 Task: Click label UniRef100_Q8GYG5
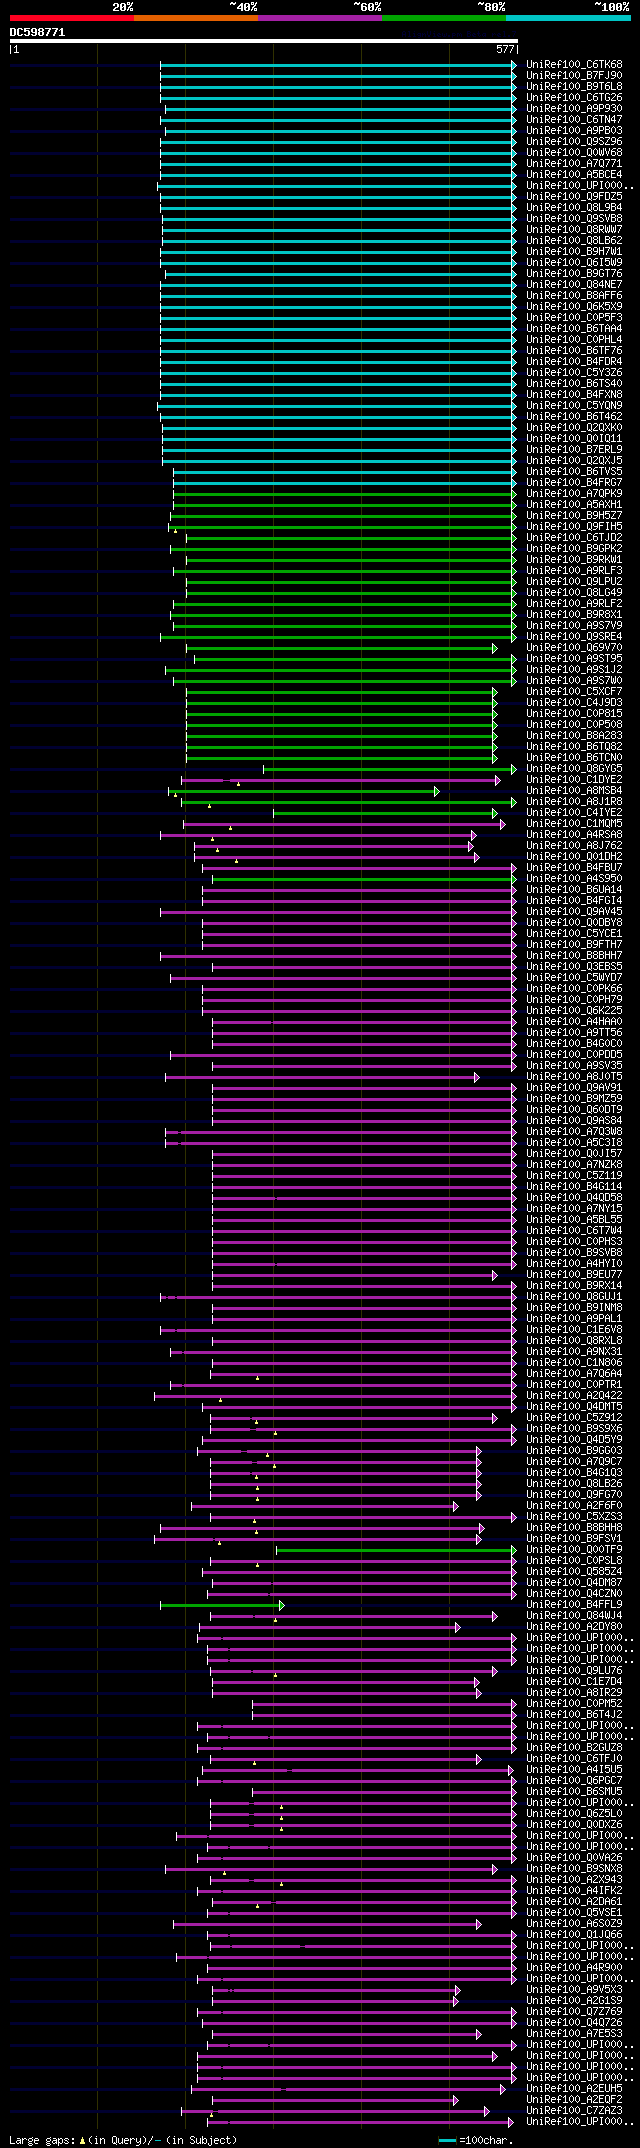coord(574,768)
